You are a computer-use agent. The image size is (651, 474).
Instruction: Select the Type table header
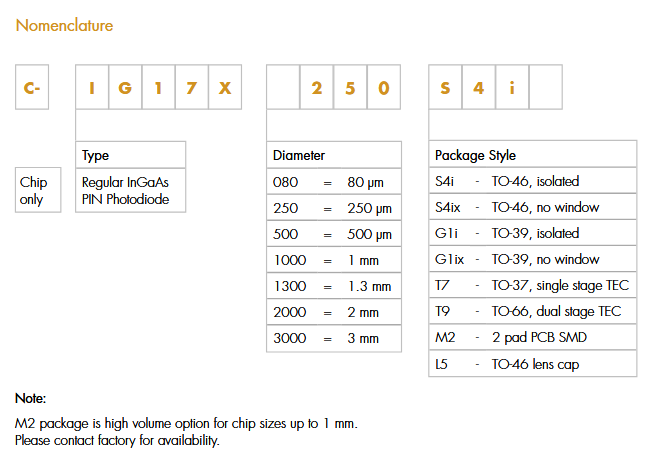click(96, 155)
